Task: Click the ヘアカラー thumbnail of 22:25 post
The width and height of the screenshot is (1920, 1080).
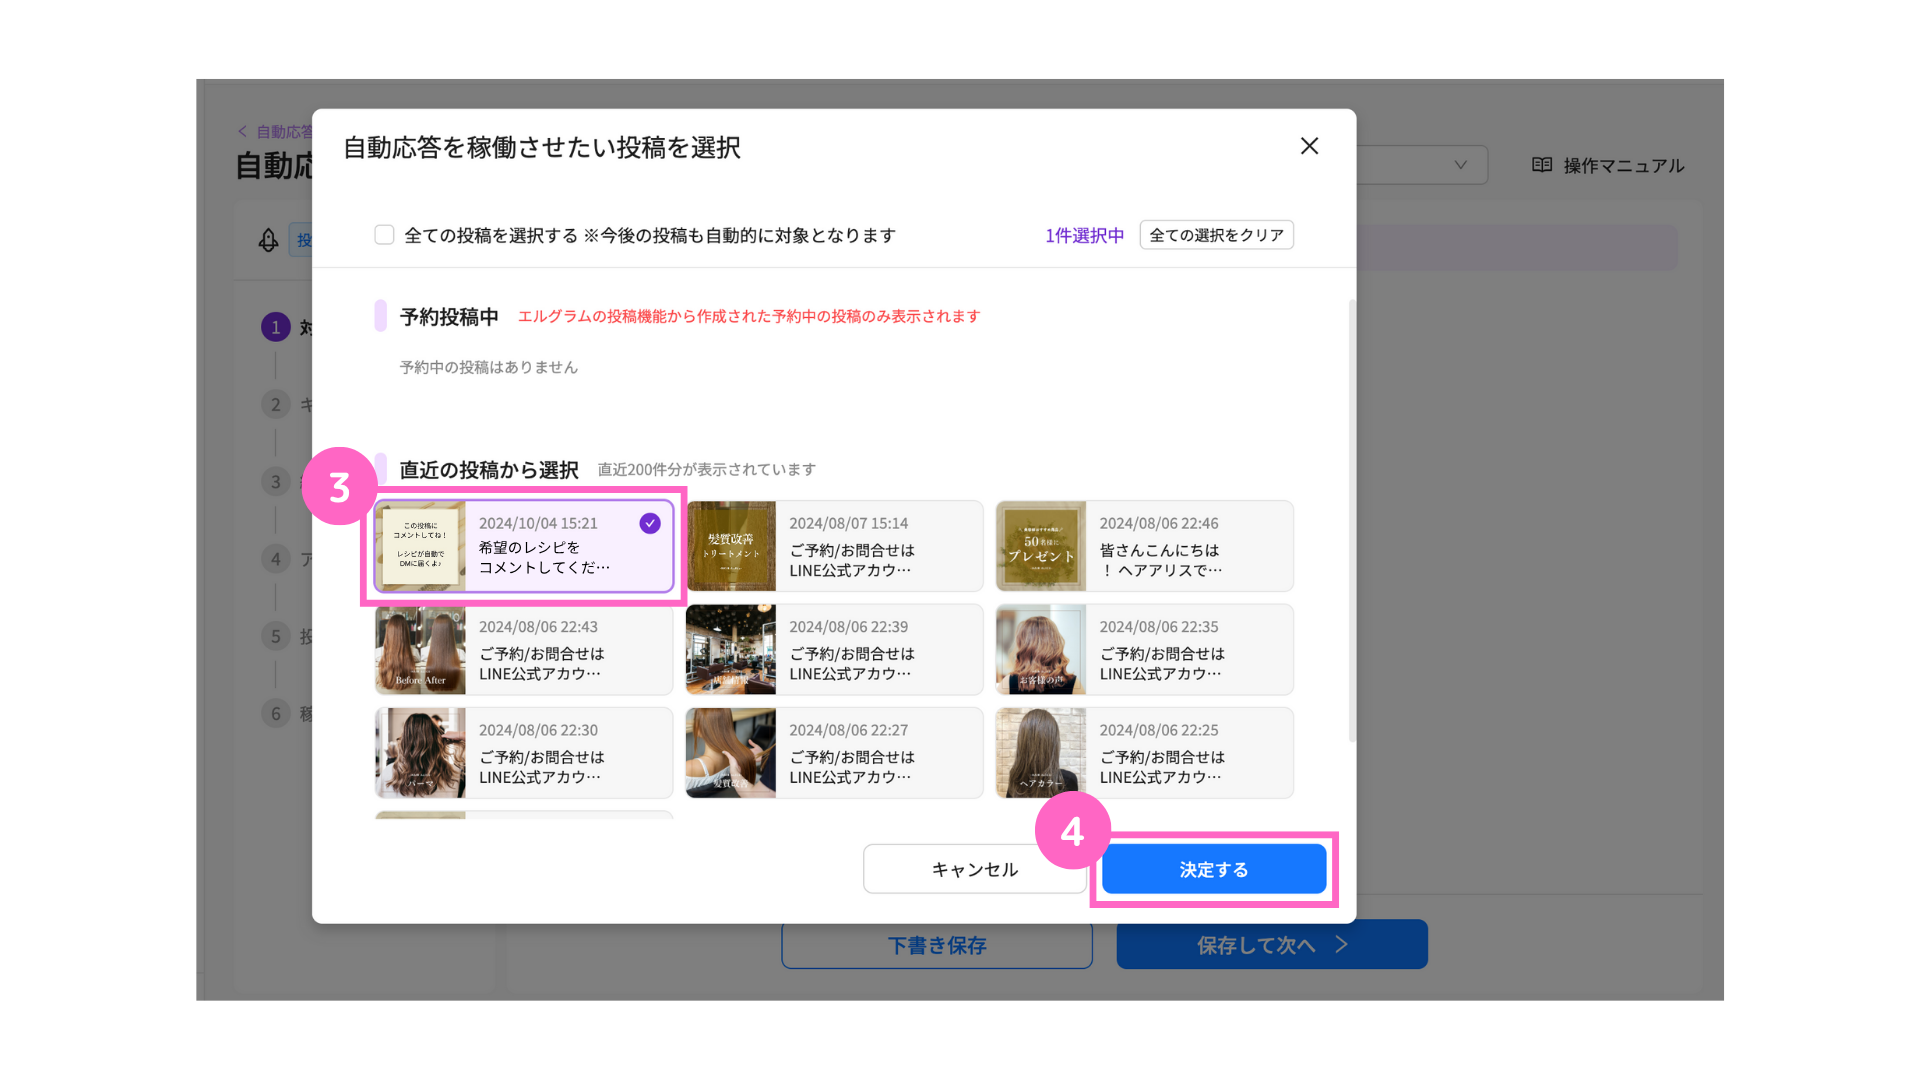Action: (1041, 753)
